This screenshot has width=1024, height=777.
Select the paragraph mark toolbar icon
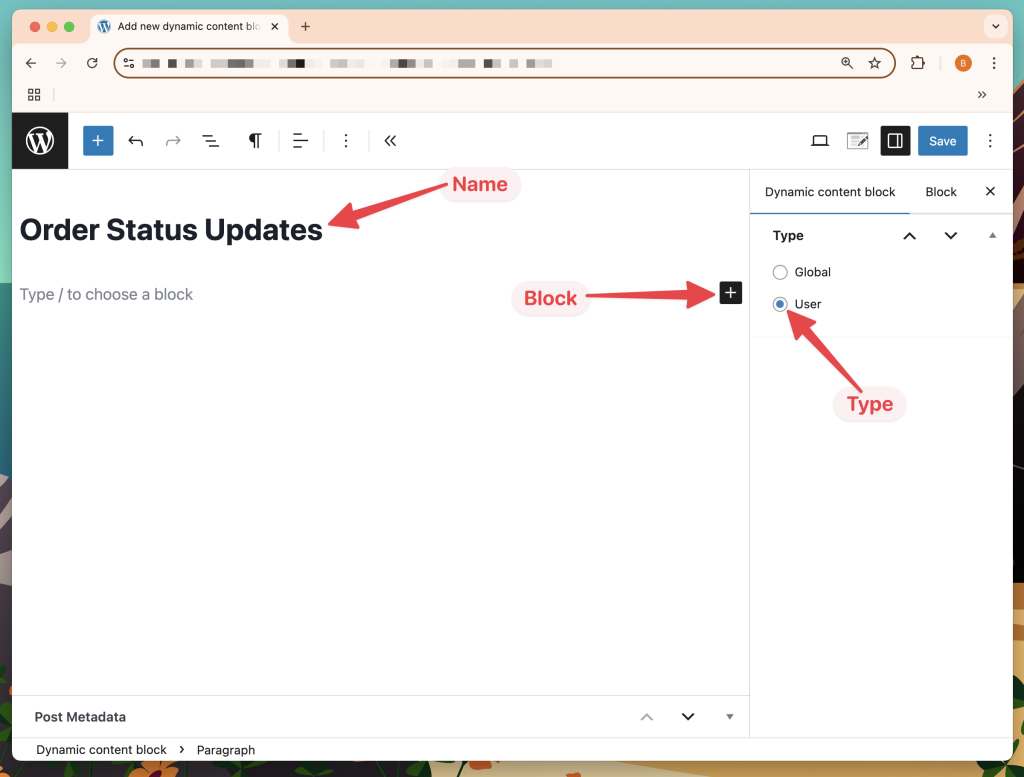click(x=255, y=140)
